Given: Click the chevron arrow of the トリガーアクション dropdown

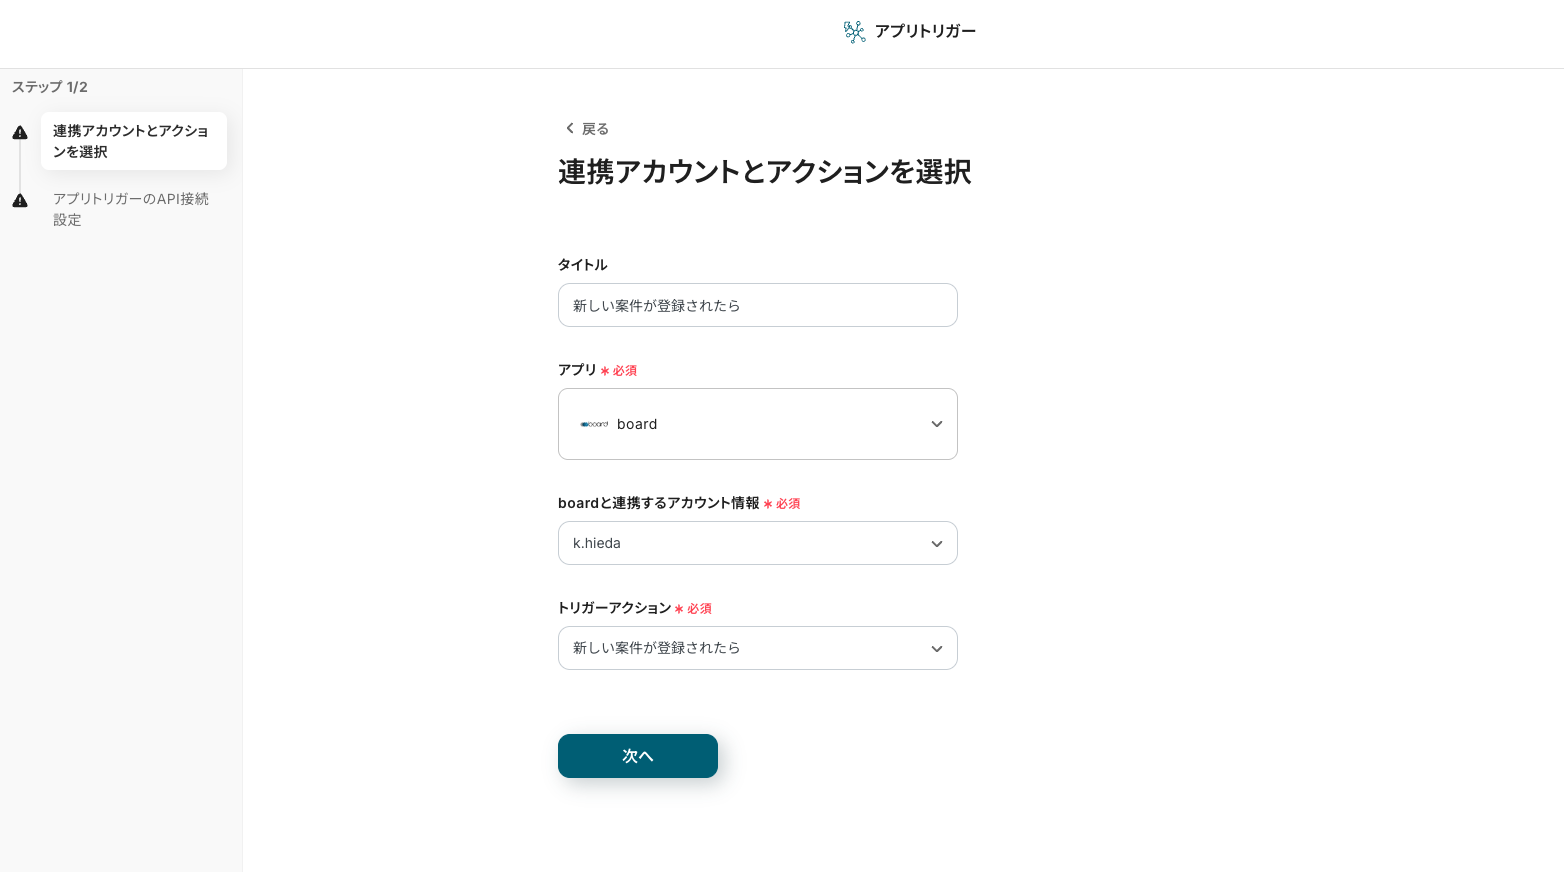Looking at the screenshot, I should point(937,649).
